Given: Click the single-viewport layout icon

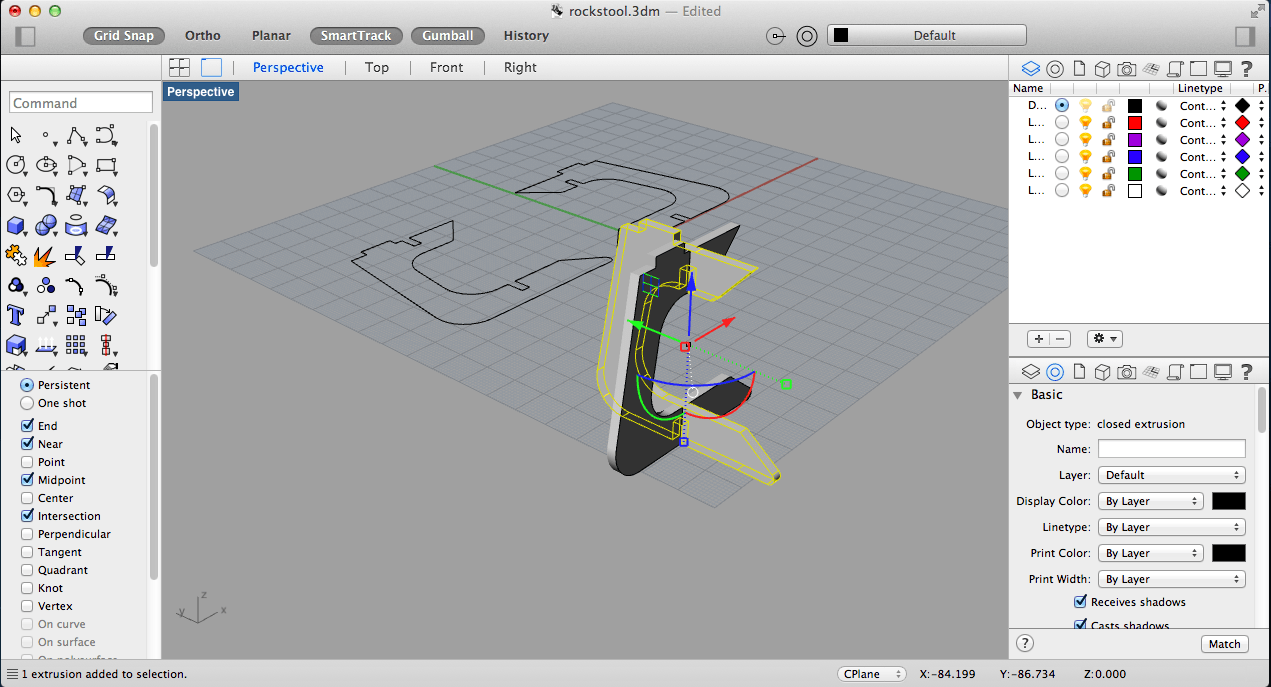Looking at the screenshot, I should tap(211, 67).
